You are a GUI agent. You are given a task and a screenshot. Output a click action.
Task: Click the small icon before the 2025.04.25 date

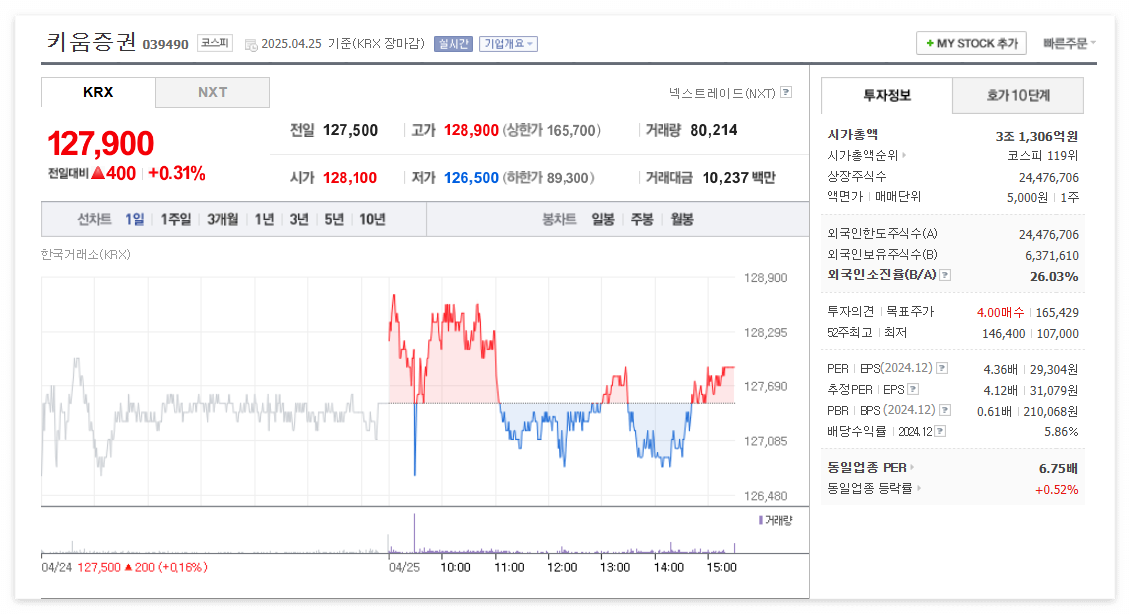[x=250, y=43]
